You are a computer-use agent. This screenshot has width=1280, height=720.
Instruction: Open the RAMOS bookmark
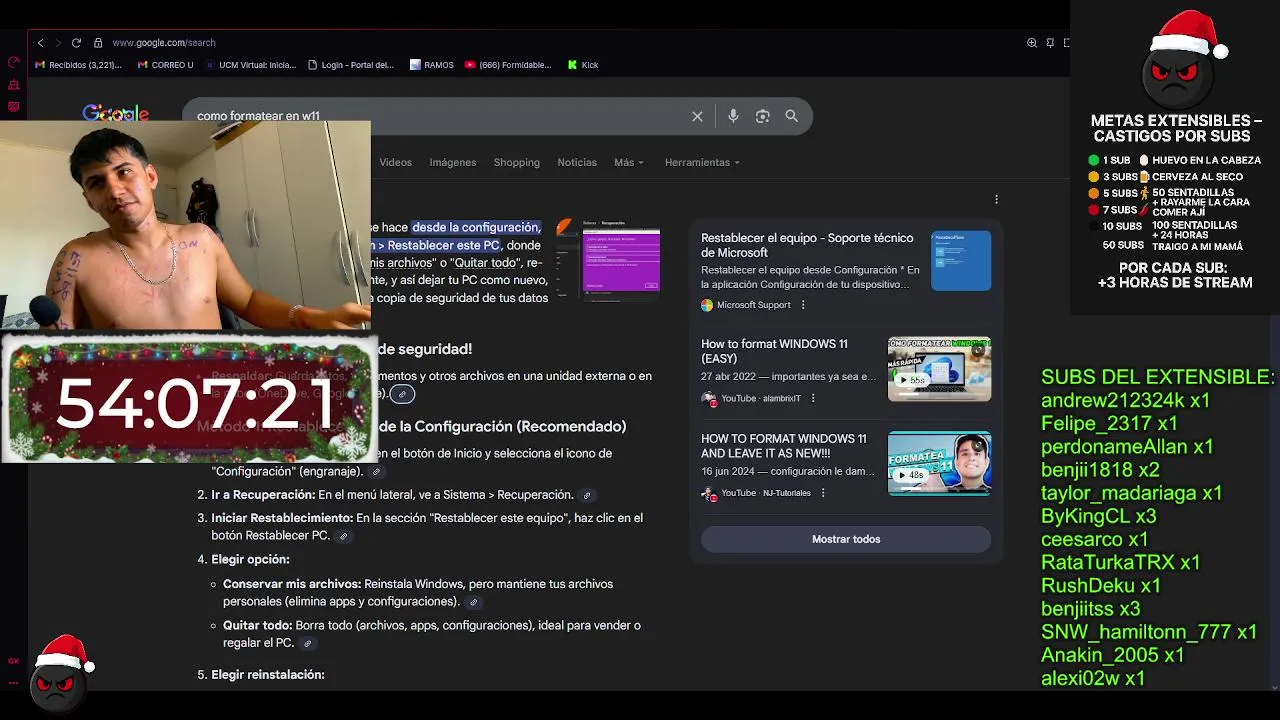432,65
